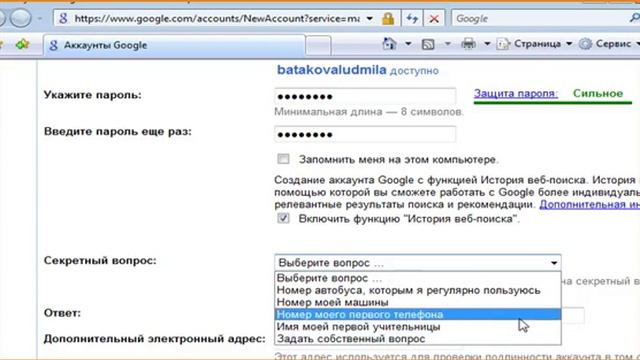Screen dimensions: 640x360
Task: Click the Ответ field label
Action: [x=62, y=313]
